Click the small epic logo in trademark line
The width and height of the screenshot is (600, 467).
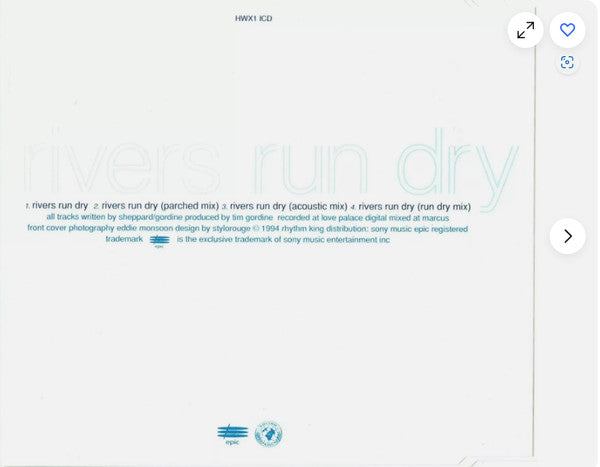[159, 241]
